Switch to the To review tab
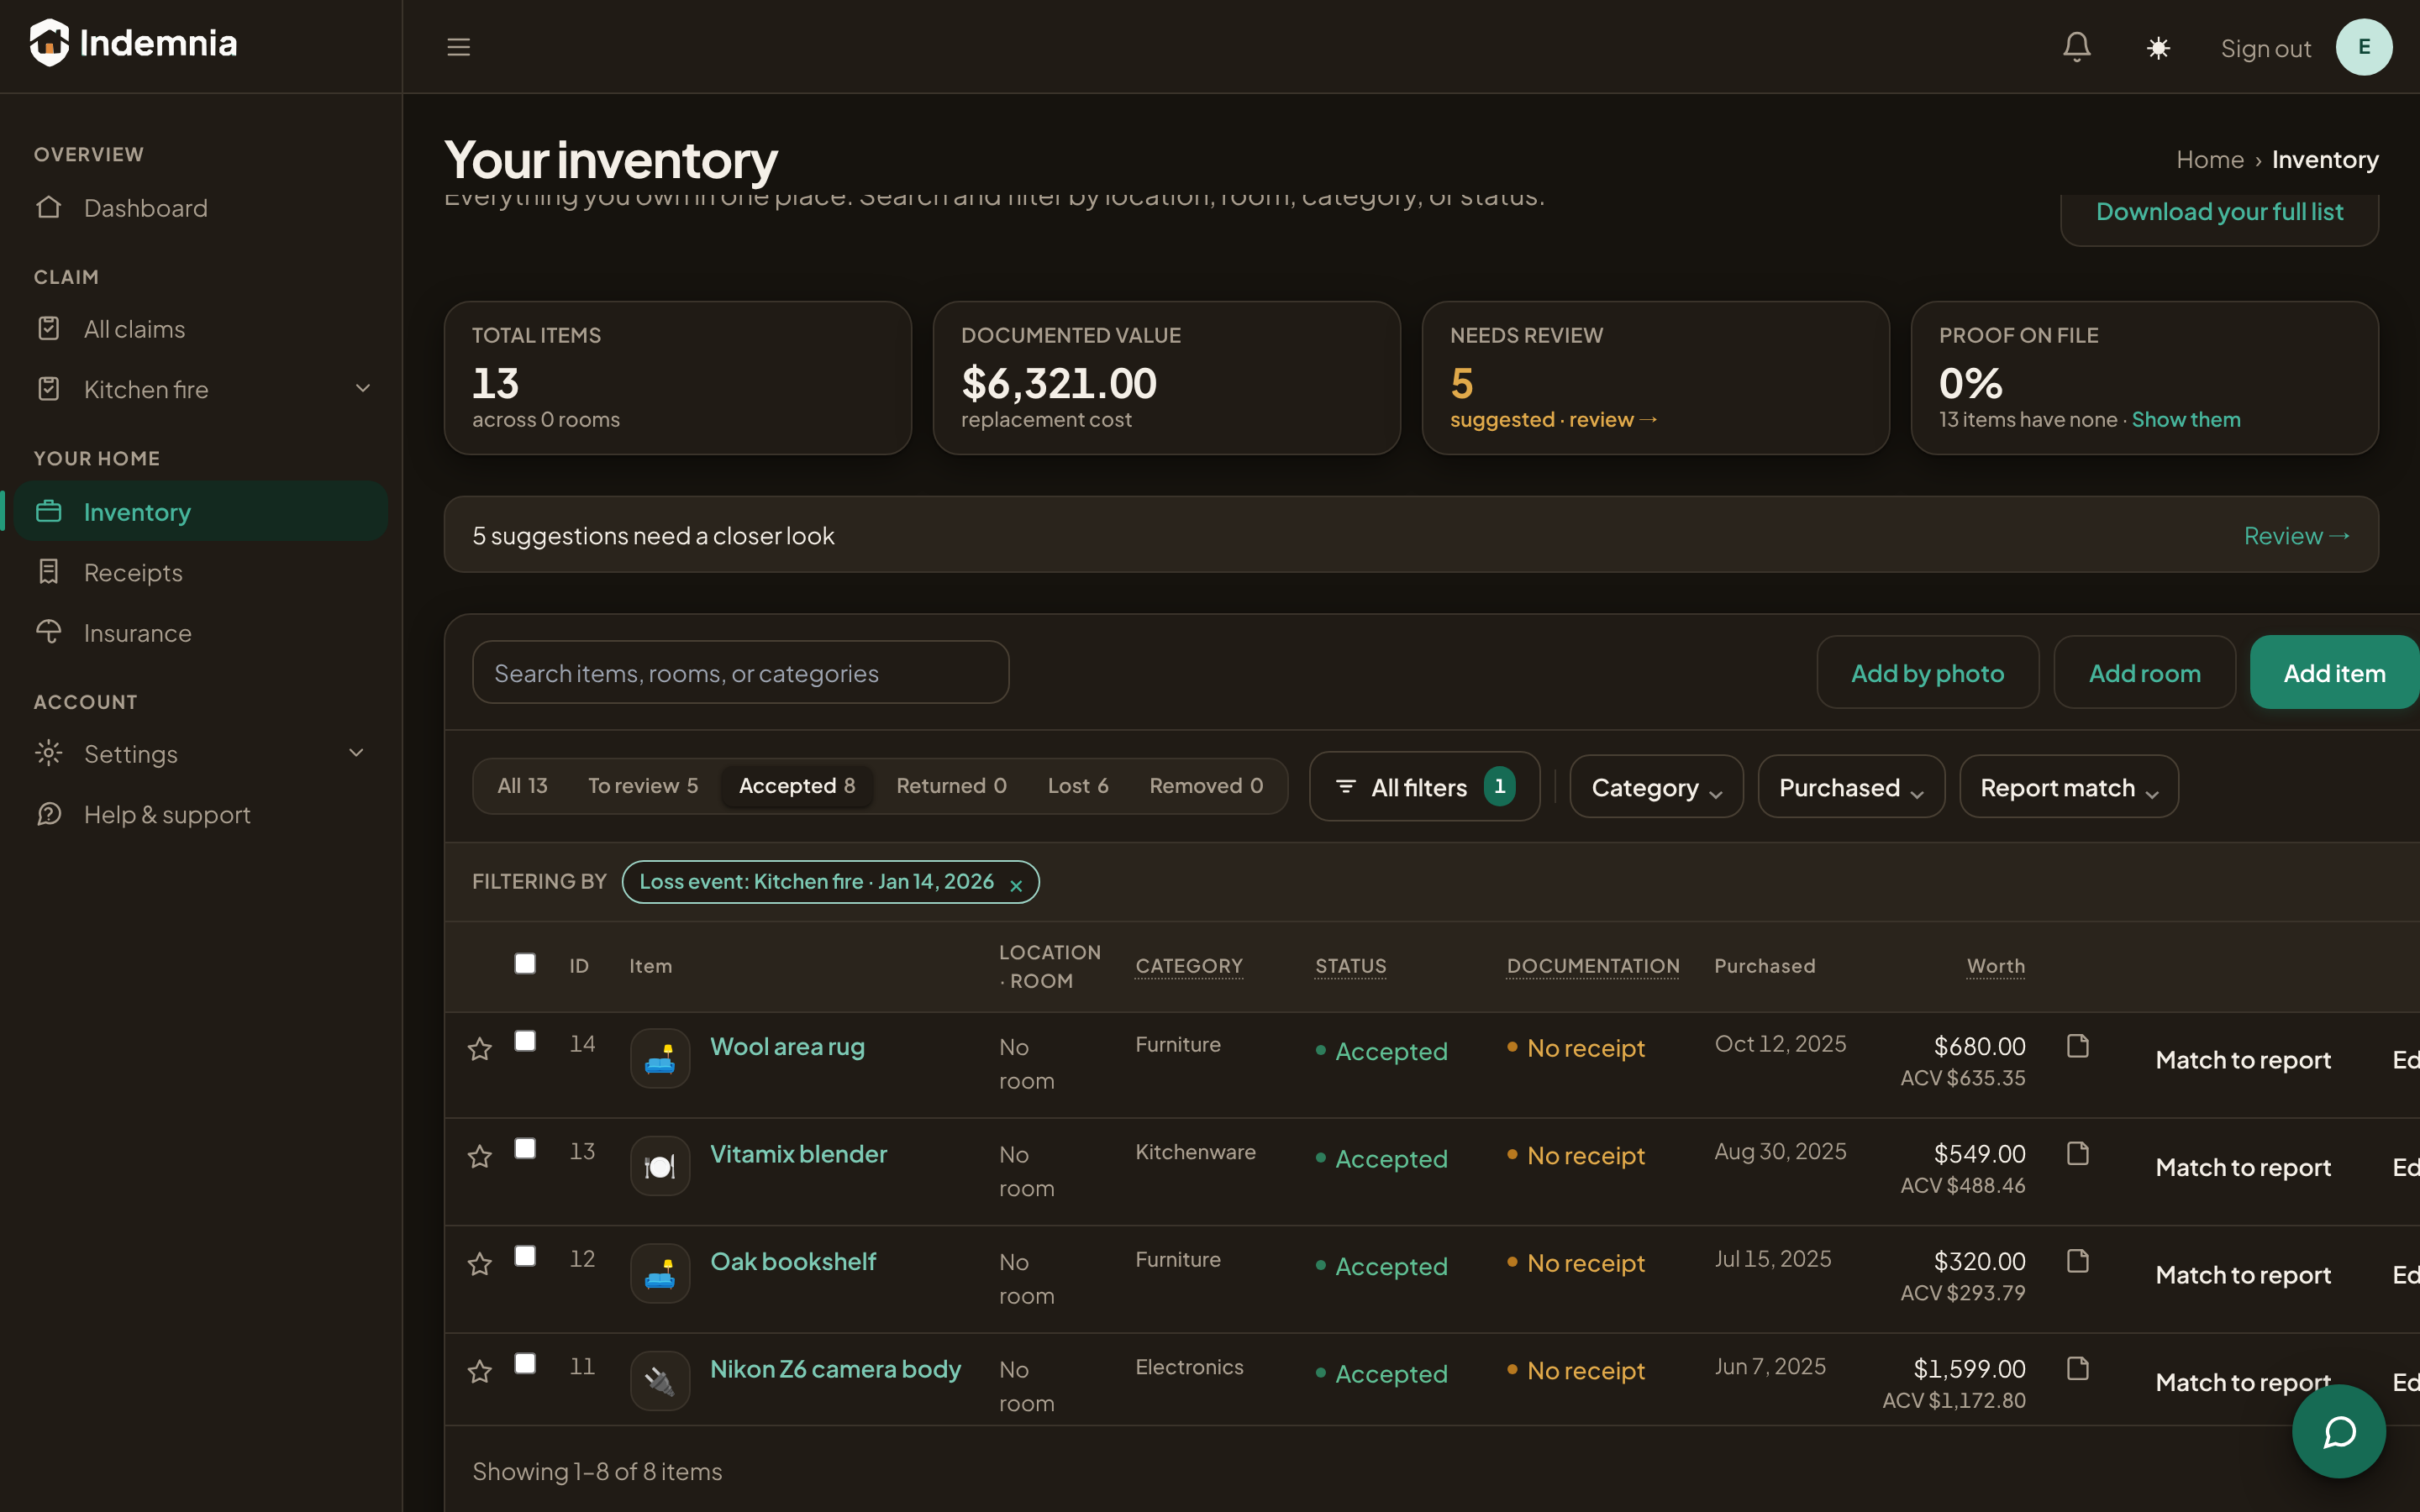 point(643,786)
